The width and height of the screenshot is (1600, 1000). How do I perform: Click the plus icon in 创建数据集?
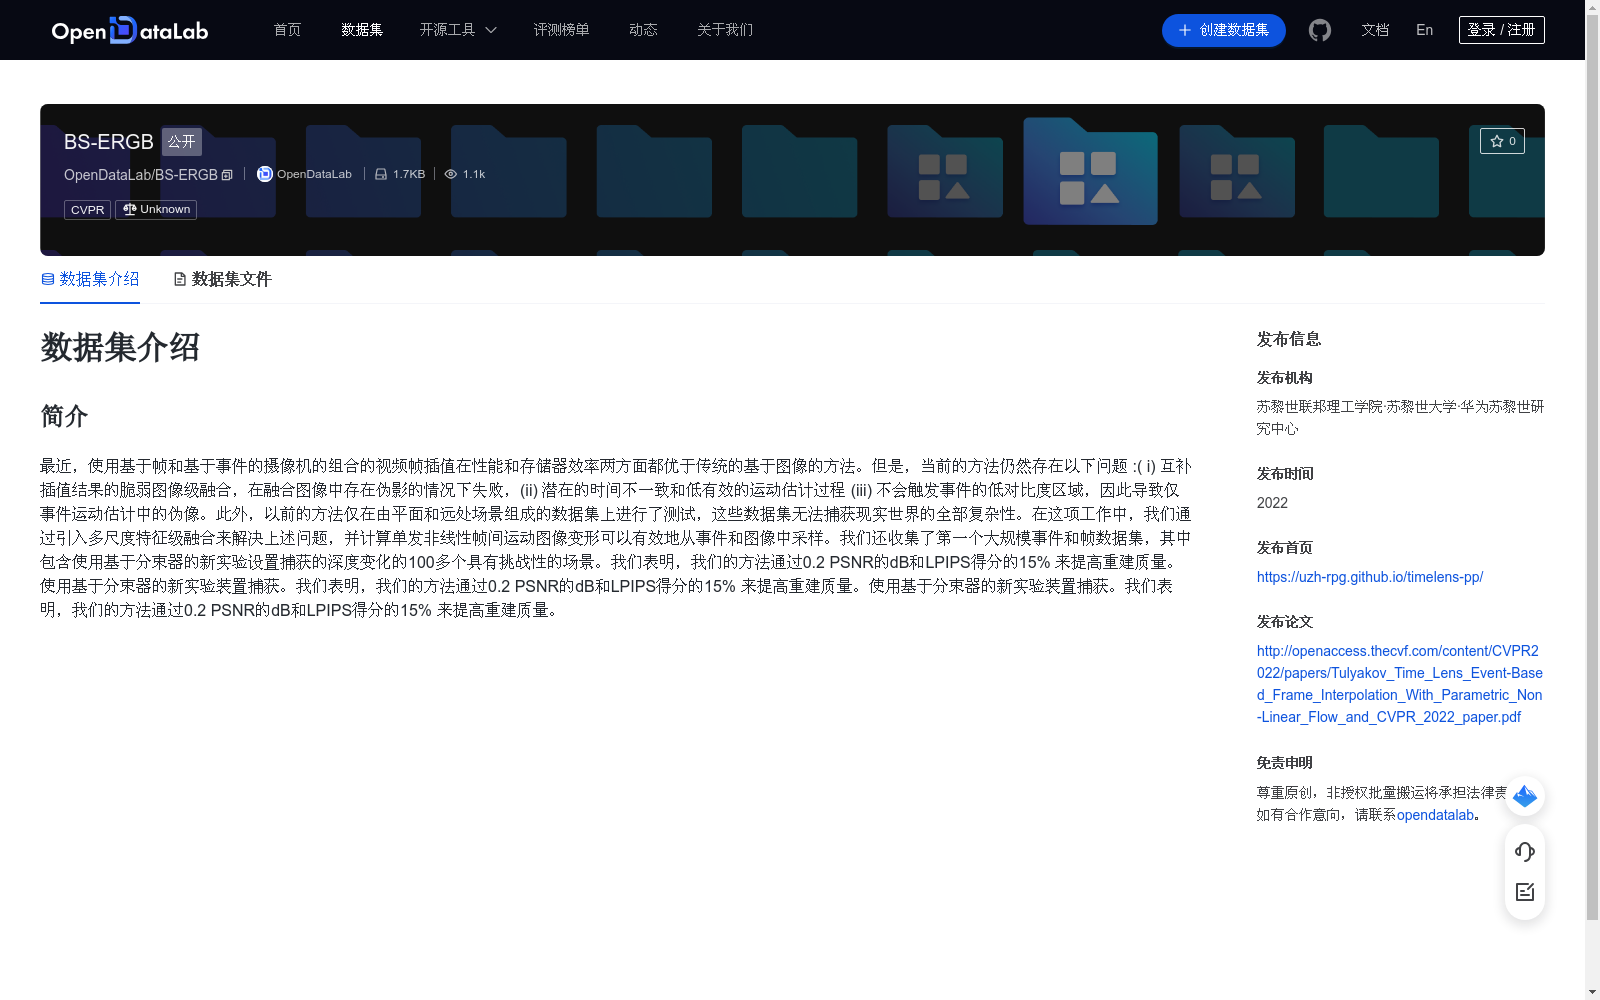1185,30
